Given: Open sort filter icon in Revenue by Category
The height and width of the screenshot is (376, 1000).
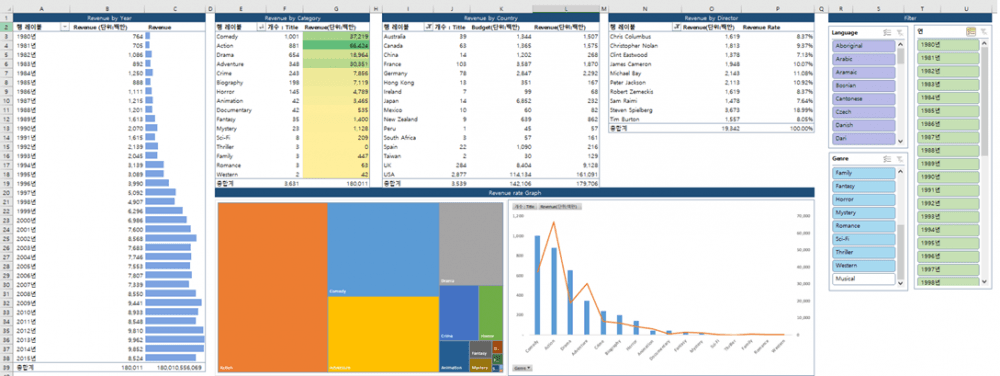Looking at the screenshot, I should [x=260, y=27].
